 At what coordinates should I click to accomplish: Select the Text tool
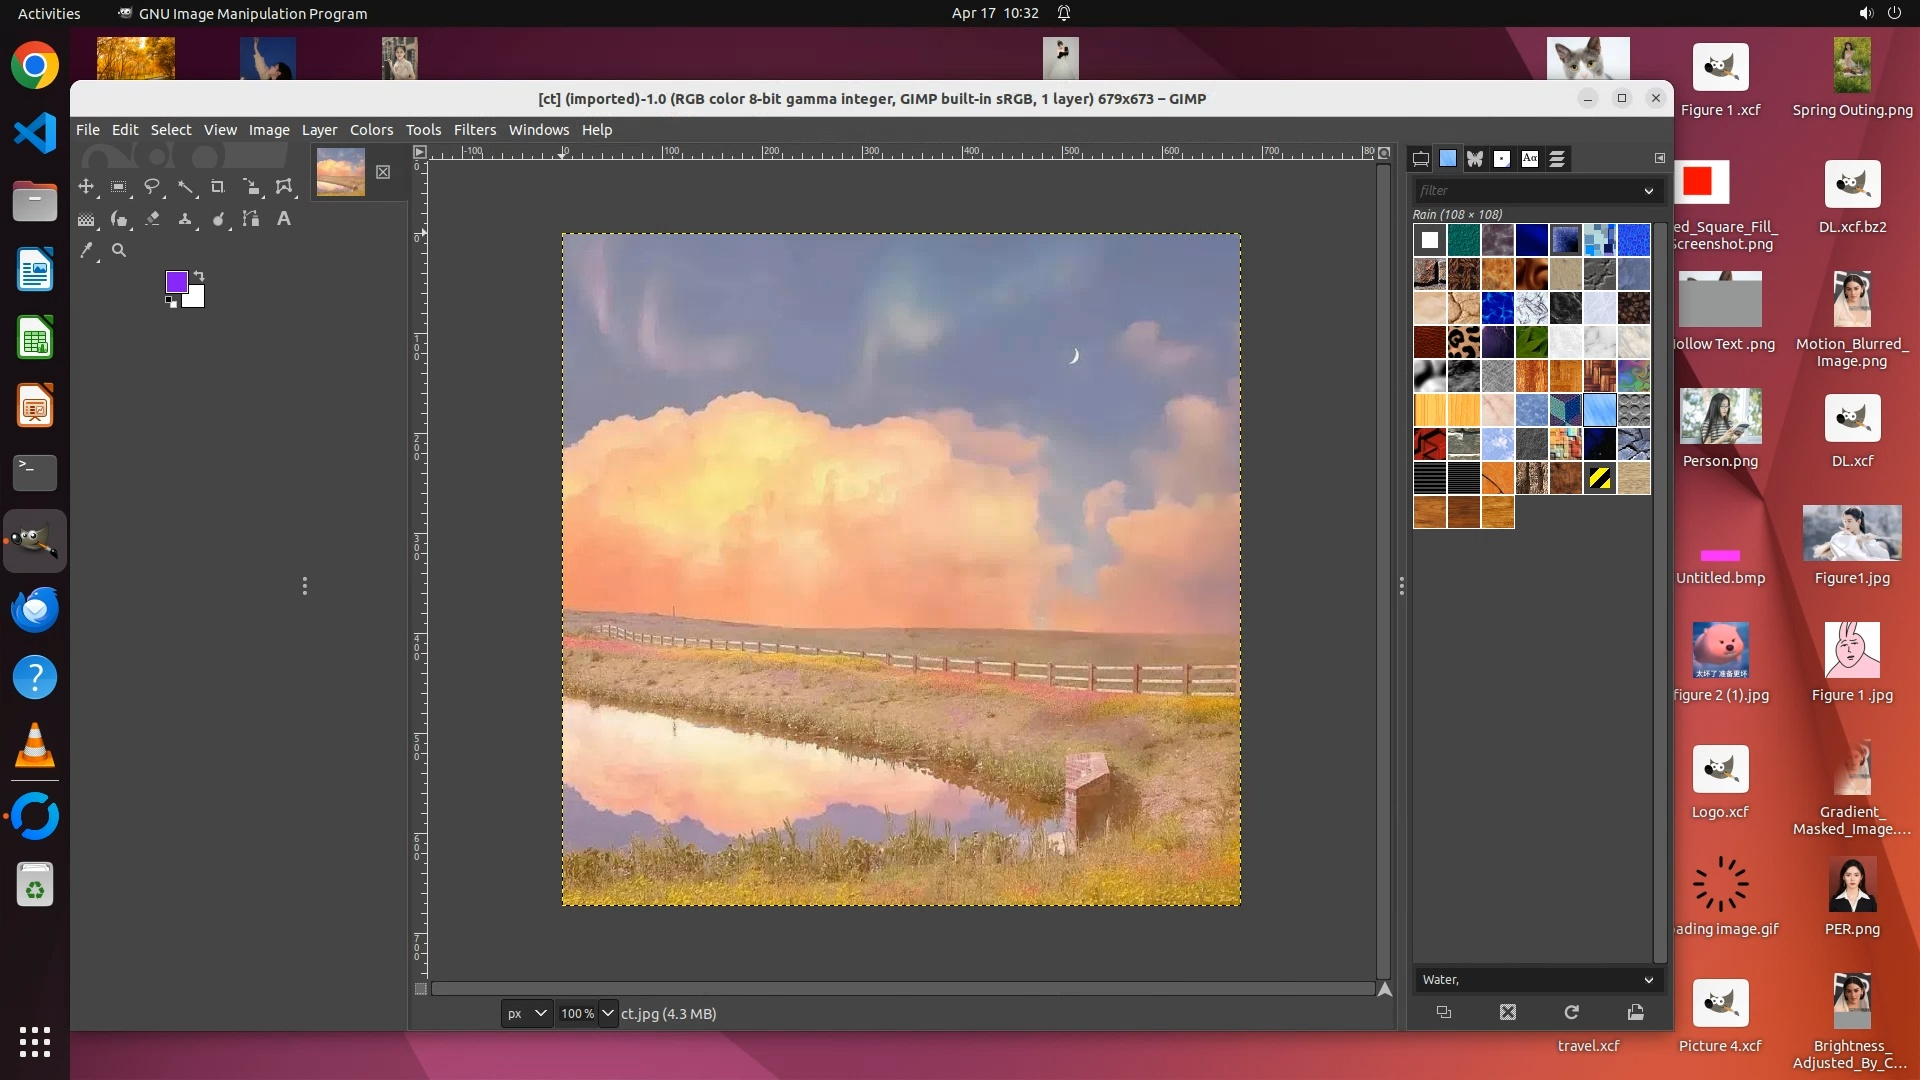pos(284,219)
